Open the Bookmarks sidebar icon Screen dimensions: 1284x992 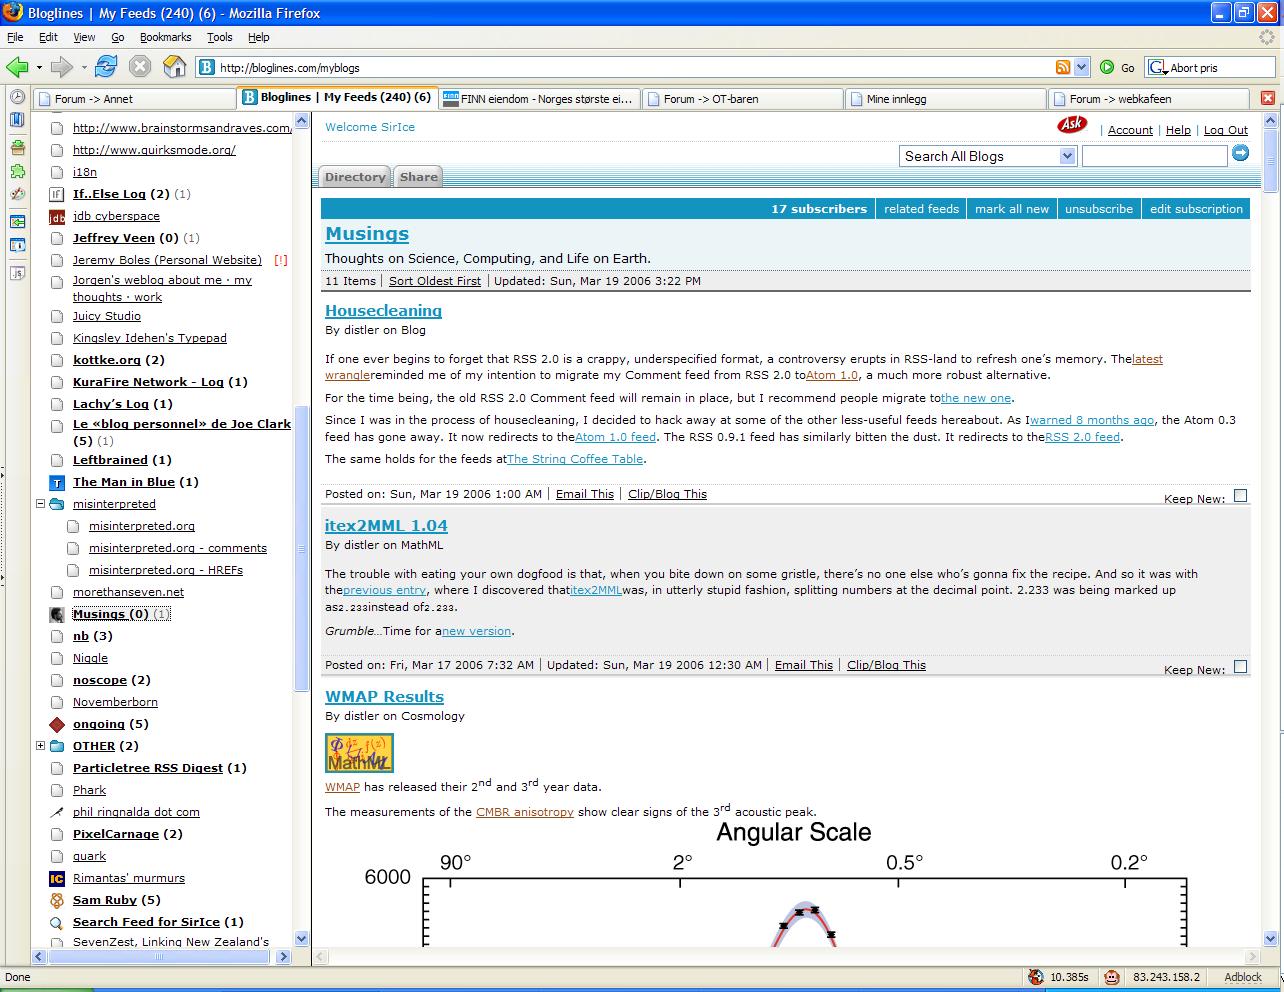[17, 119]
